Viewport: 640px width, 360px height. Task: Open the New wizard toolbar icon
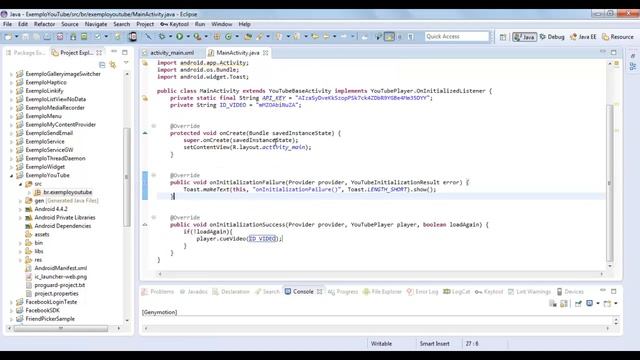[8, 37]
